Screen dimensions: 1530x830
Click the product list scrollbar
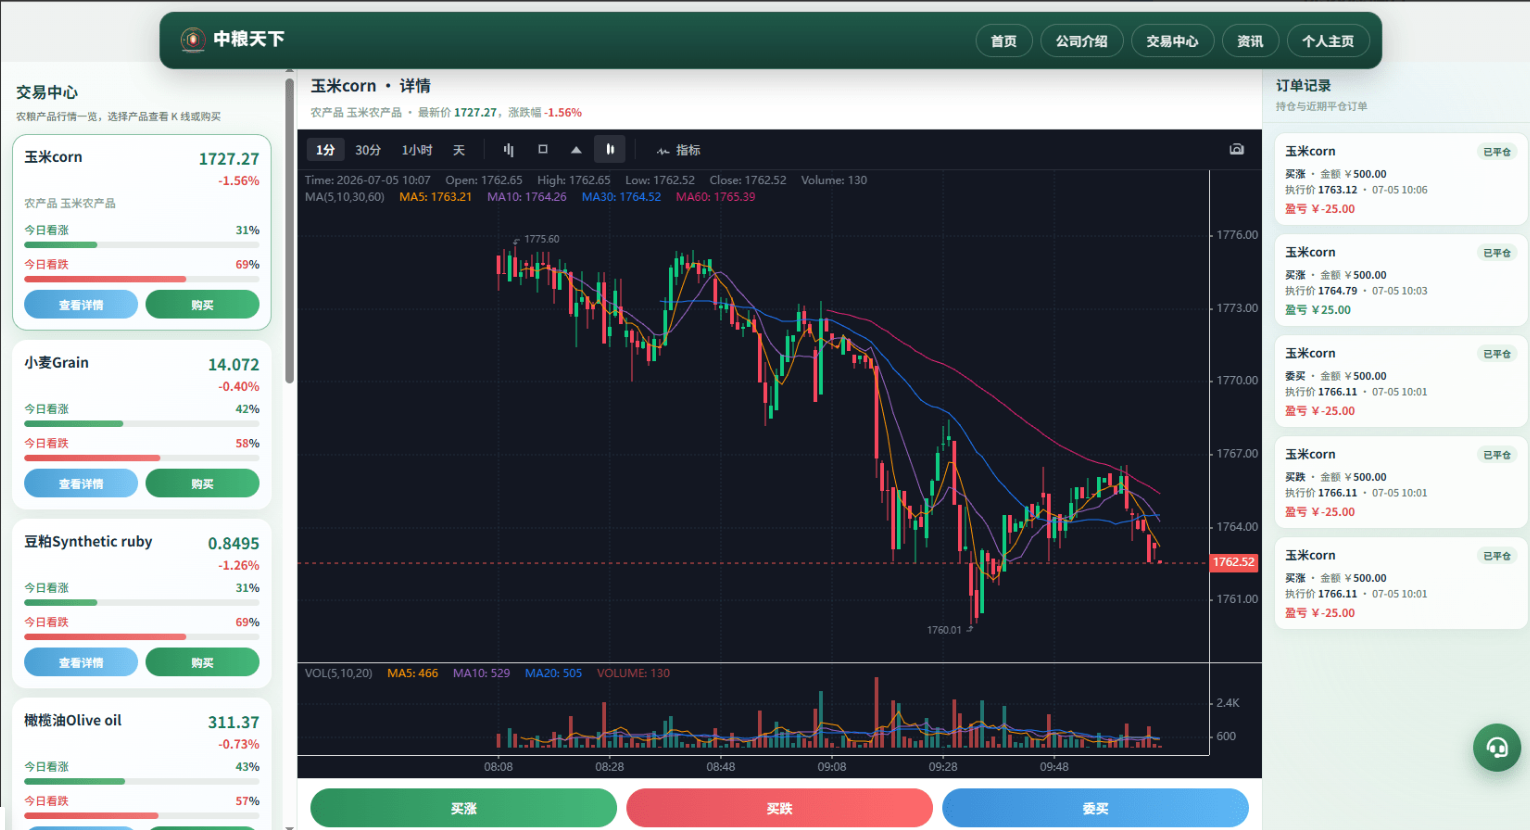click(289, 231)
